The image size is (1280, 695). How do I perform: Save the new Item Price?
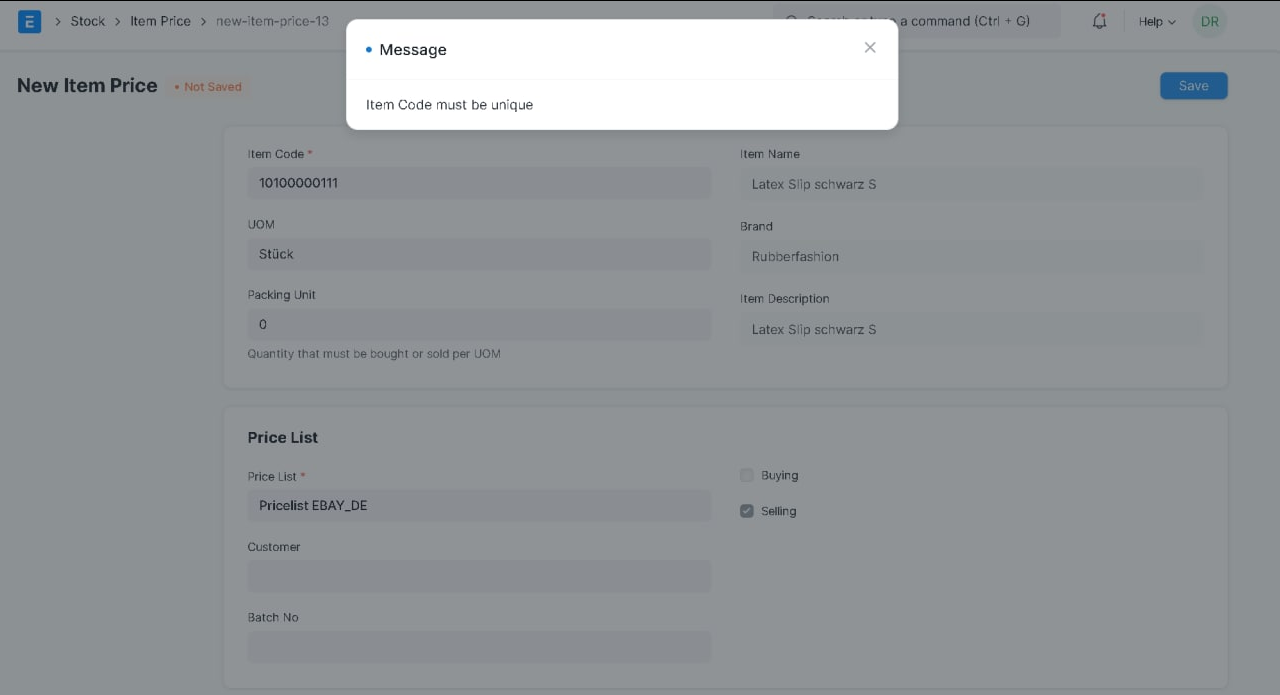click(1193, 85)
